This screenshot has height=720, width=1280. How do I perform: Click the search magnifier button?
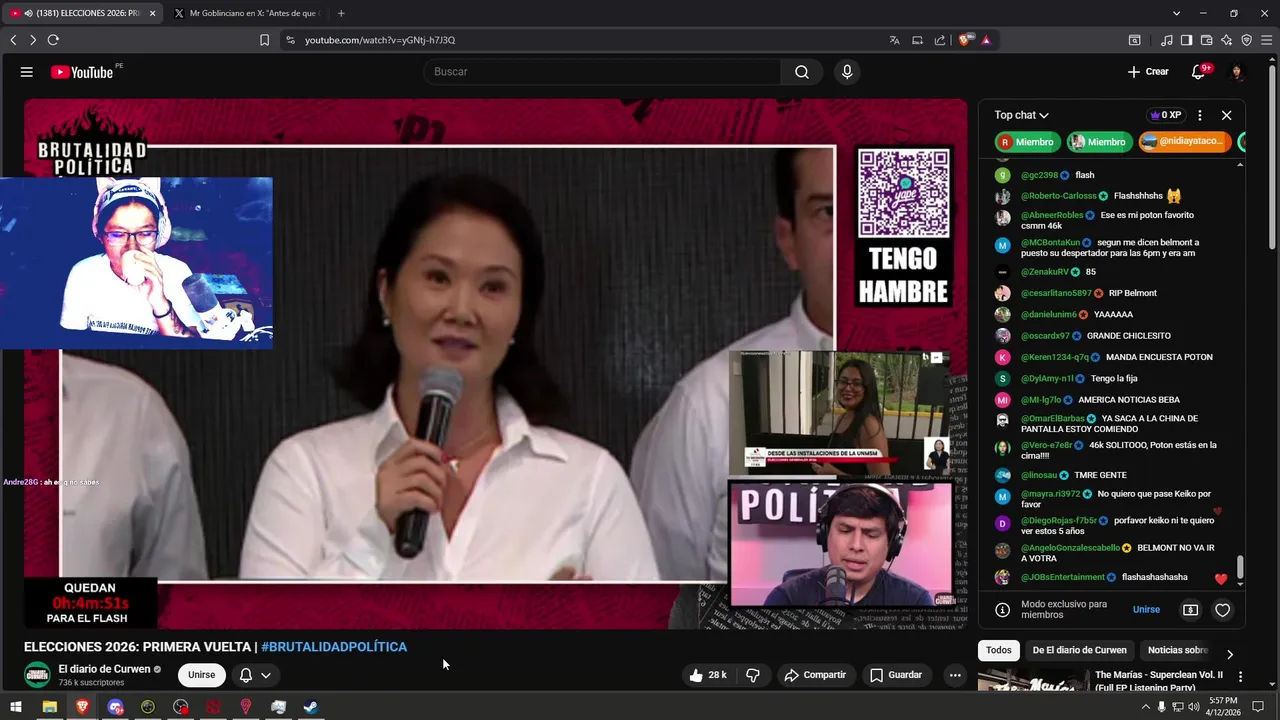tap(802, 72)
